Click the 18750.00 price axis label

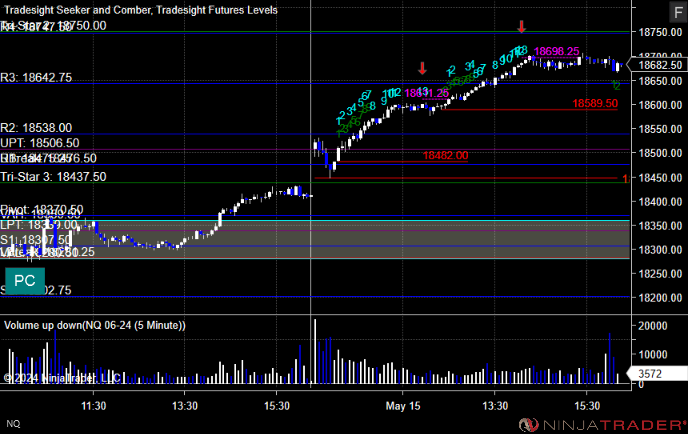[660, 32]
